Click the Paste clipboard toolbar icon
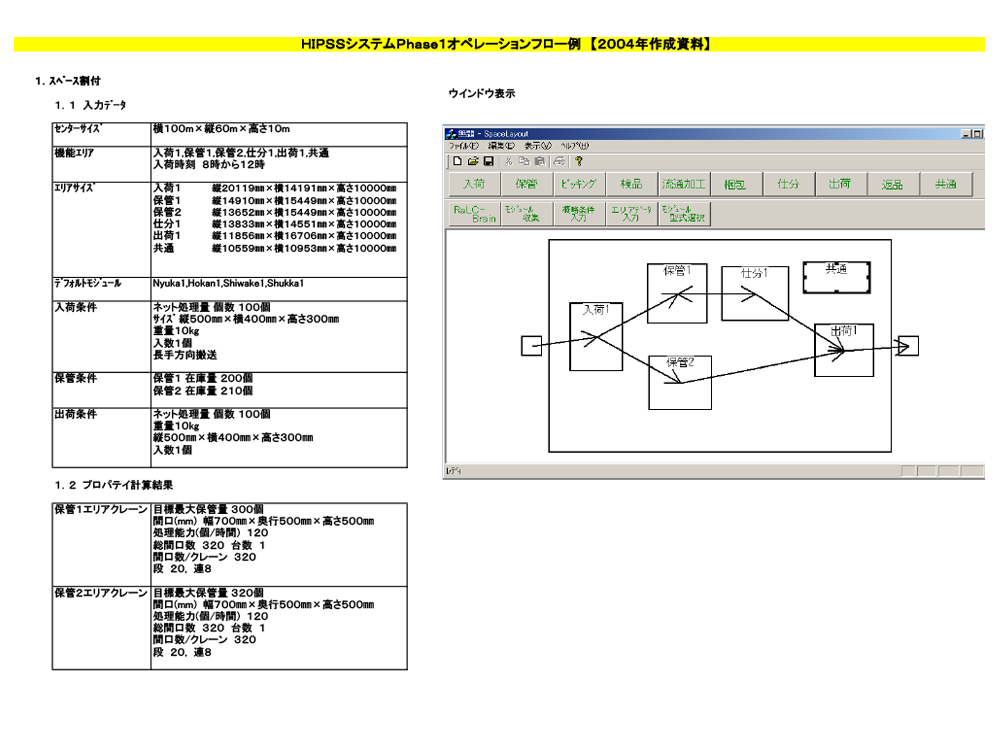Image resolution: width=1000 pixels, height=750 pixels. coord(540,161)
